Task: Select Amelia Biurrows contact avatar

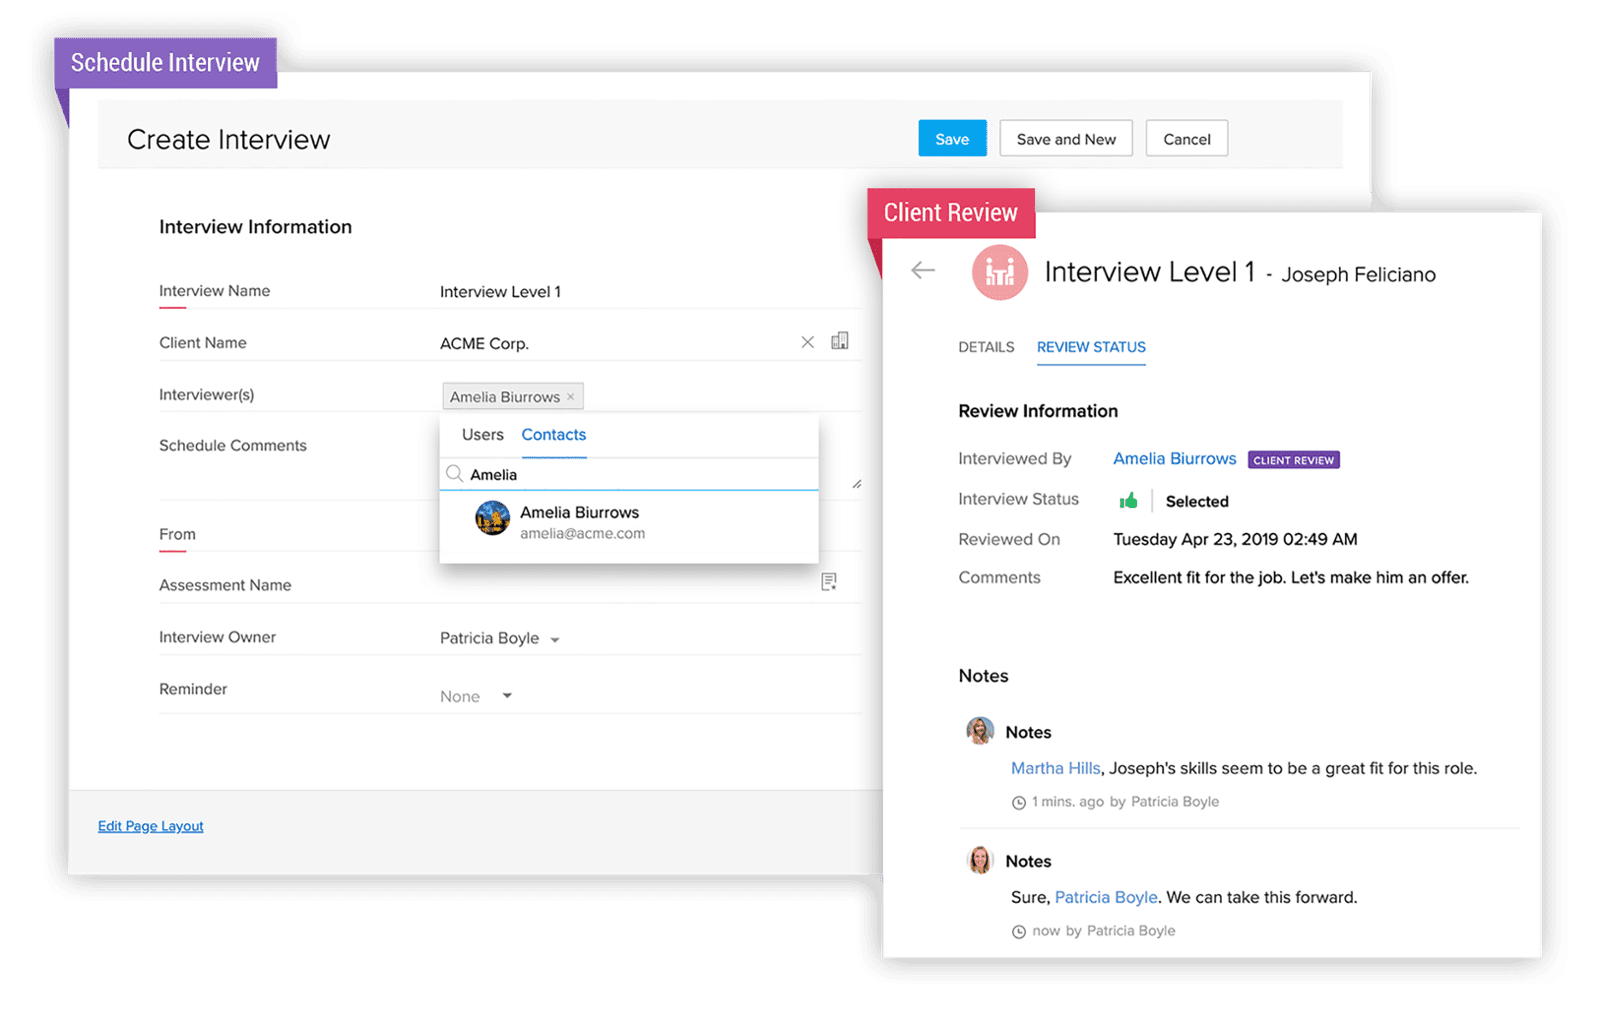Action: pos(492,519)
